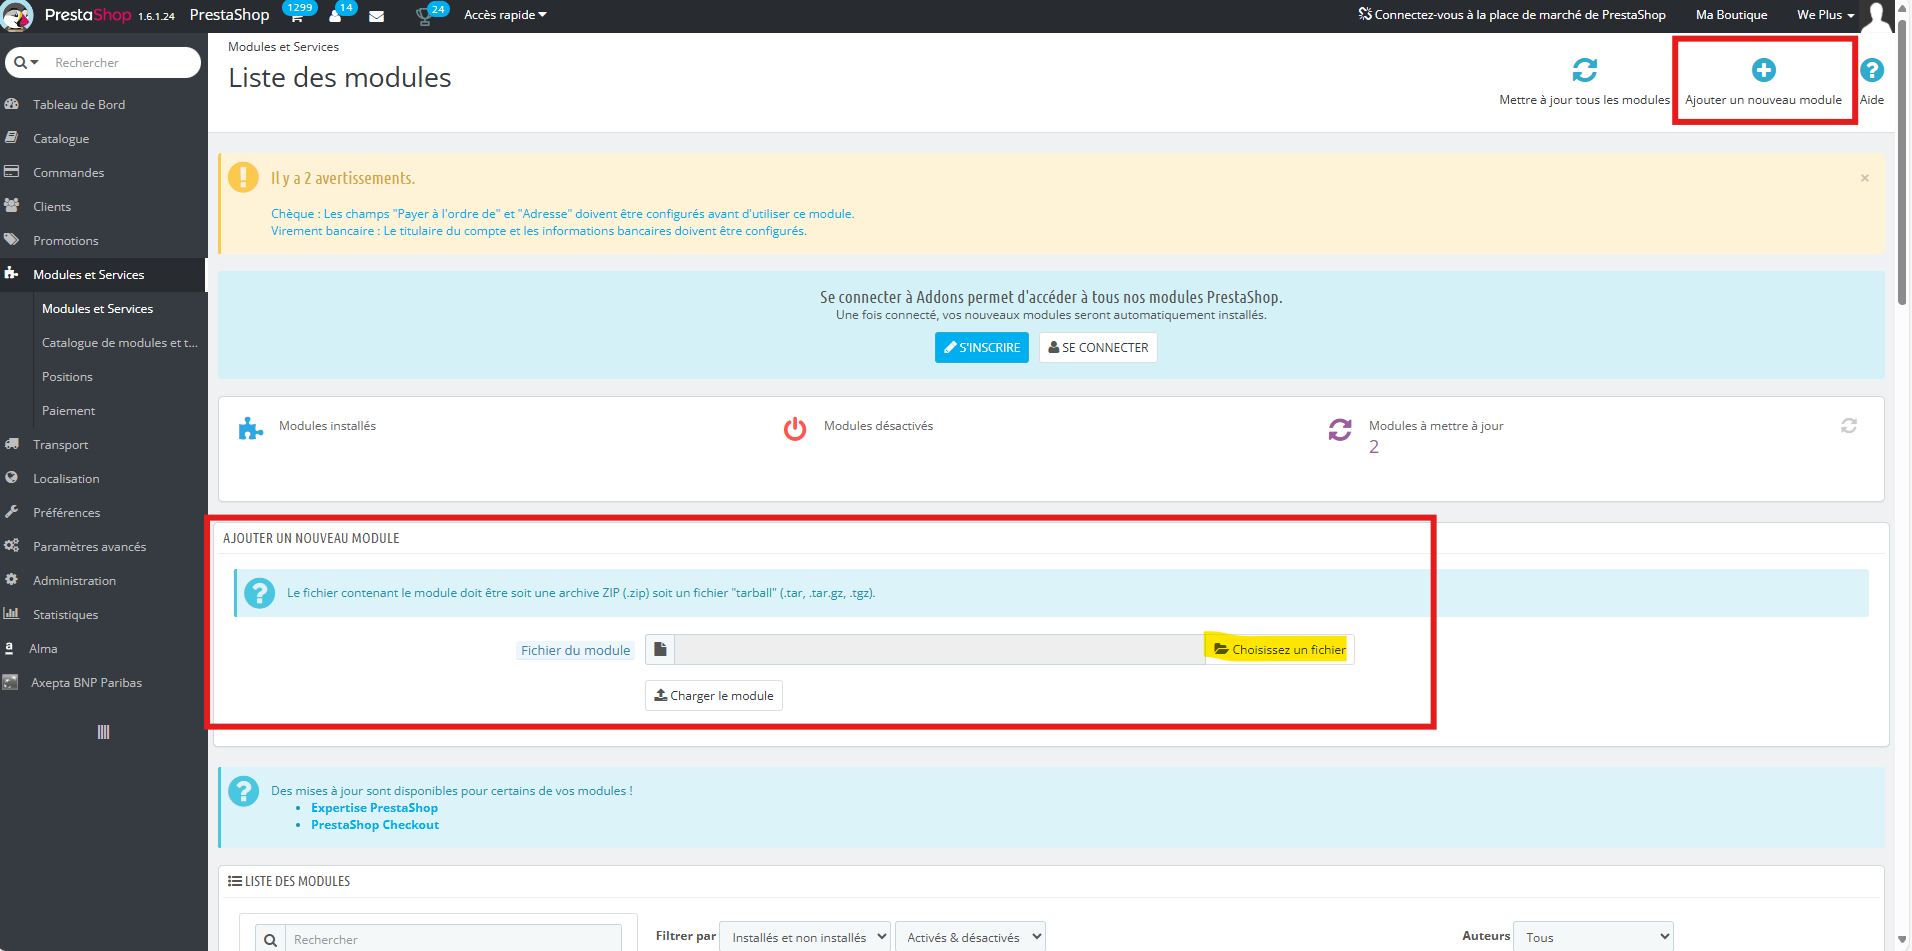Click the magnifier icon in the module list search

click(x=270, y=939)
